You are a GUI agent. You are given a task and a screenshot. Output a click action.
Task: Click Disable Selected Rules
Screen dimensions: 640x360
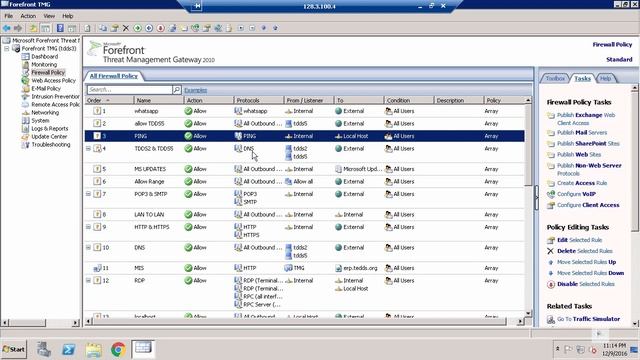click(x=586, y=284)
